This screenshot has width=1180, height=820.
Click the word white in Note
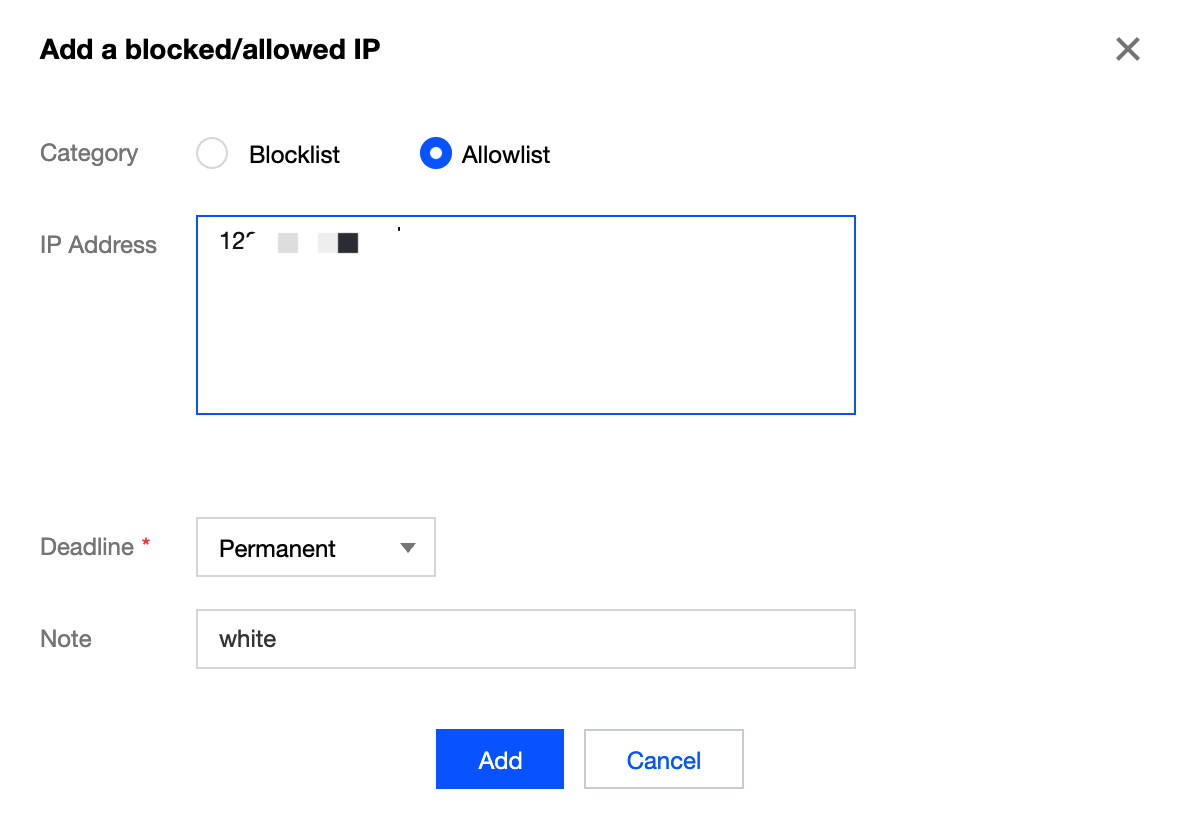click(248, 639)
